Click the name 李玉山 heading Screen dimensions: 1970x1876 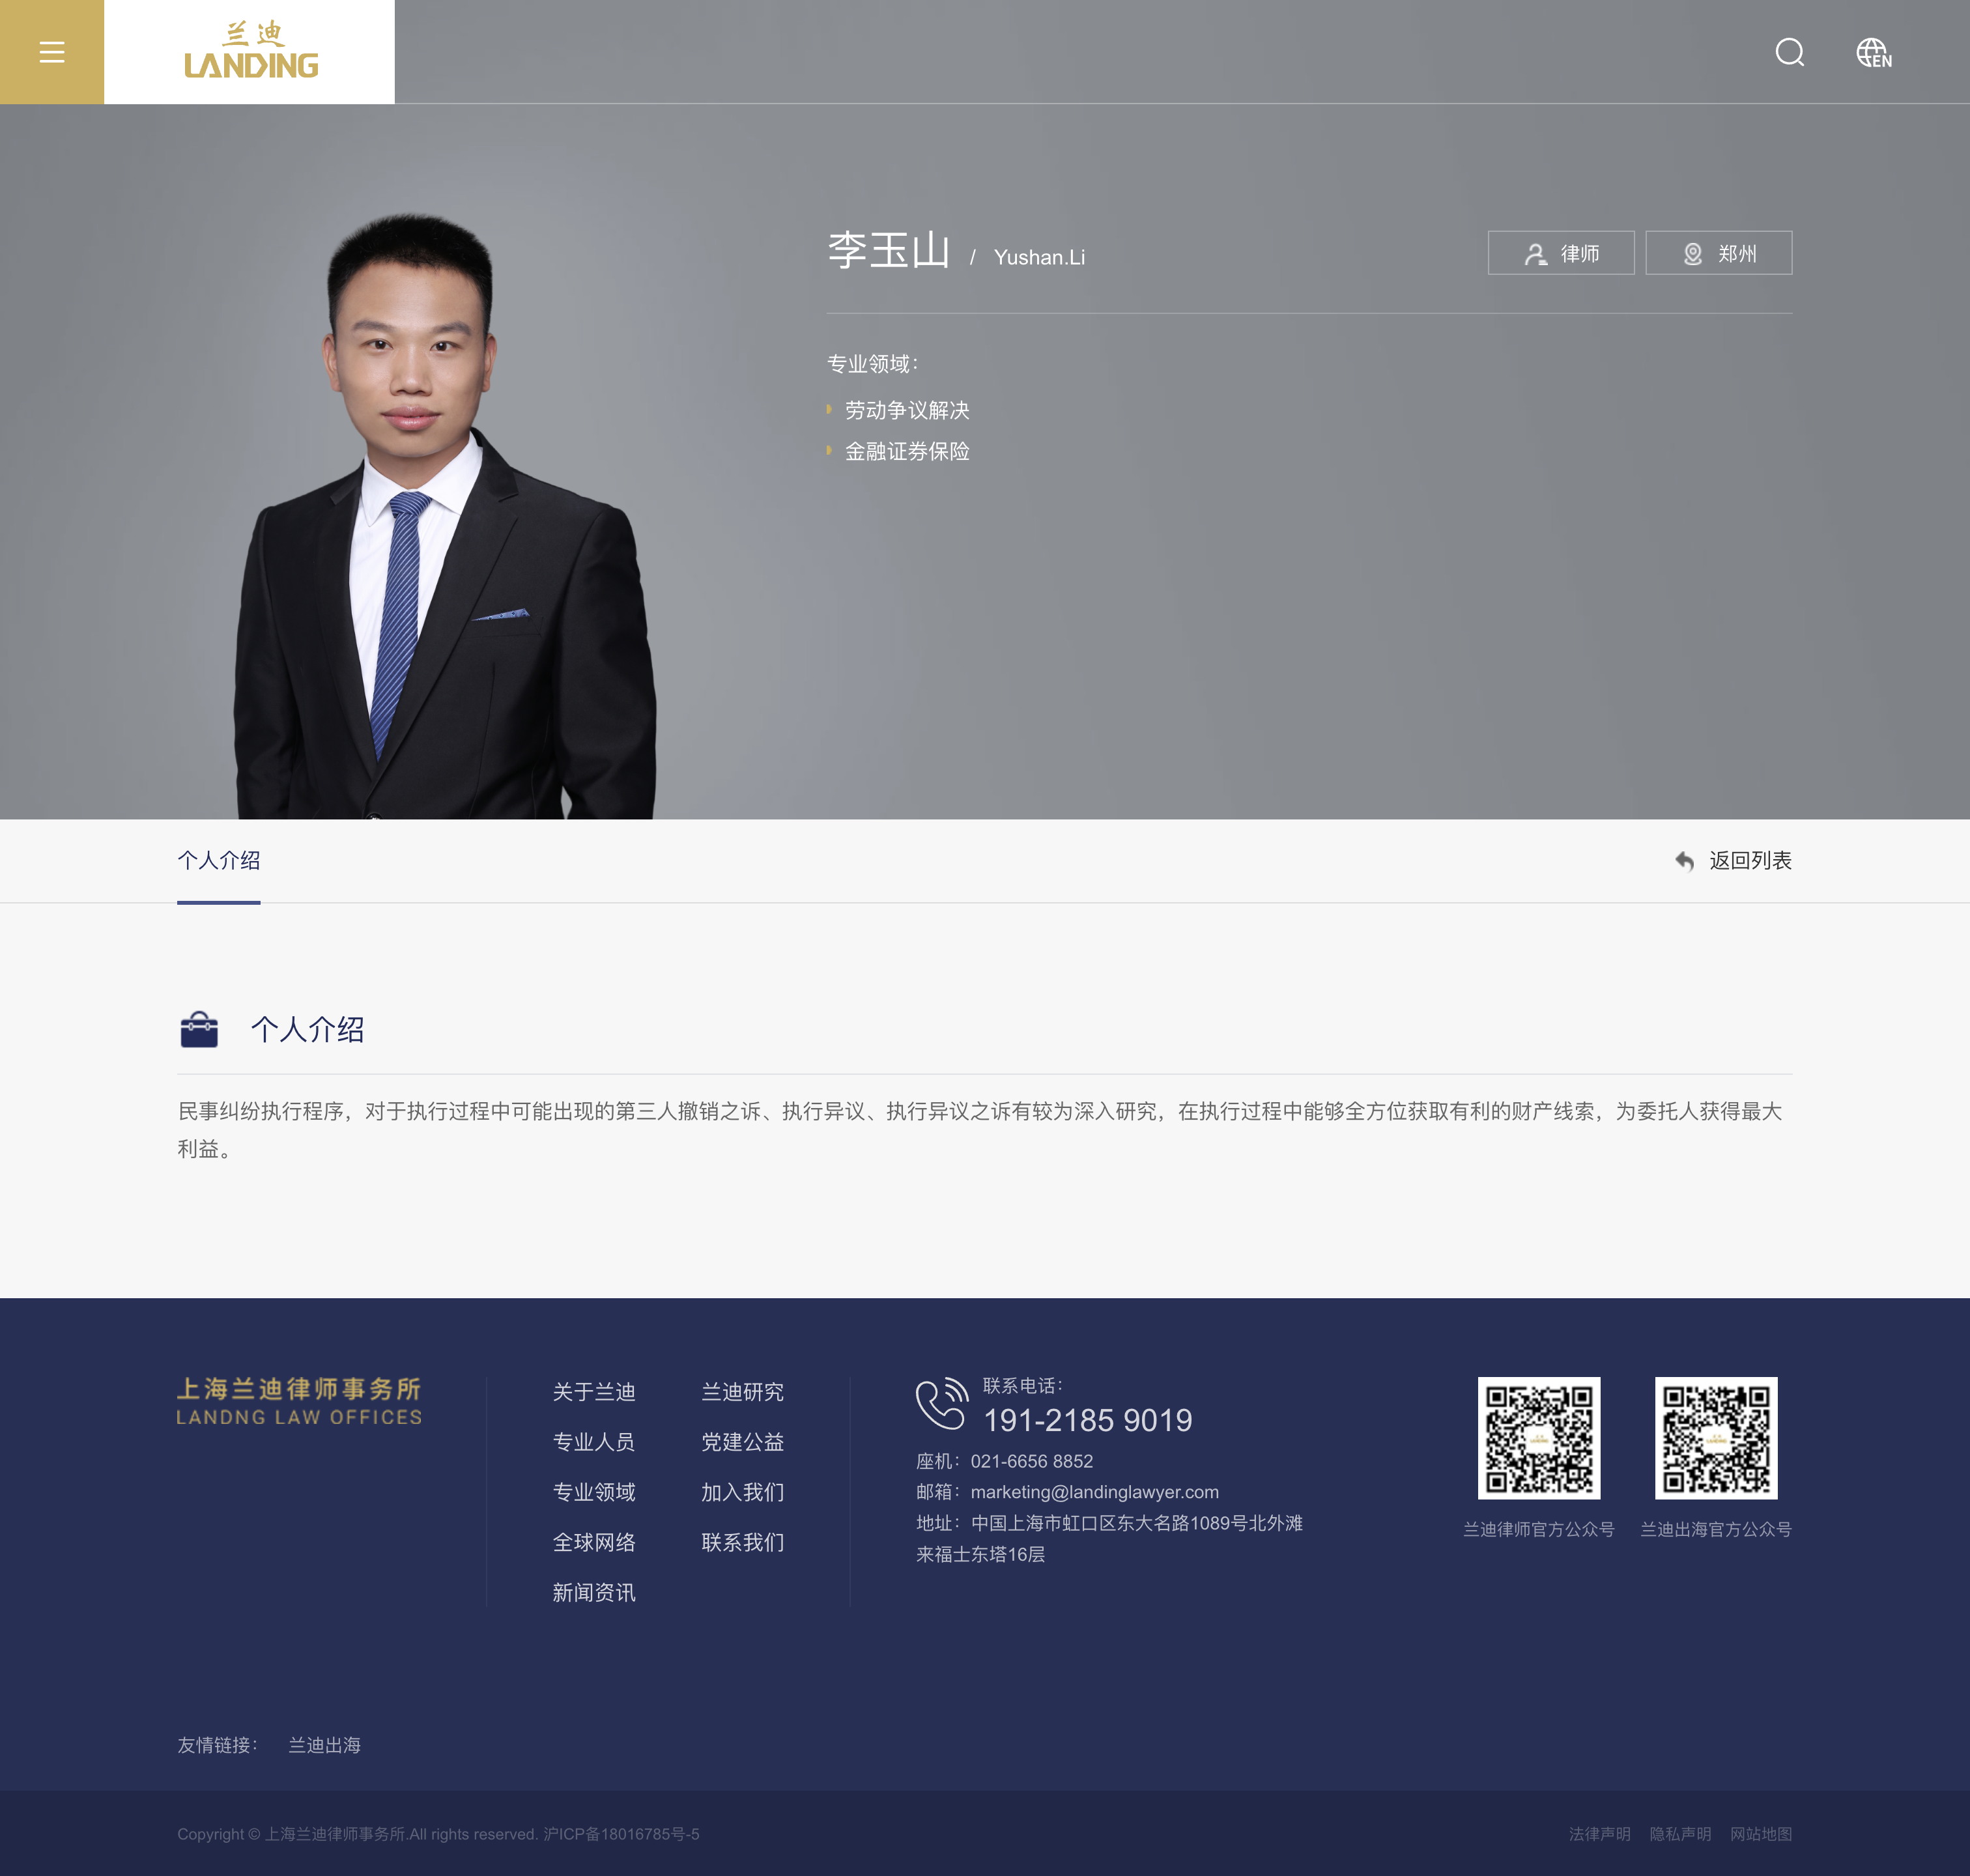tap(889, 250)
